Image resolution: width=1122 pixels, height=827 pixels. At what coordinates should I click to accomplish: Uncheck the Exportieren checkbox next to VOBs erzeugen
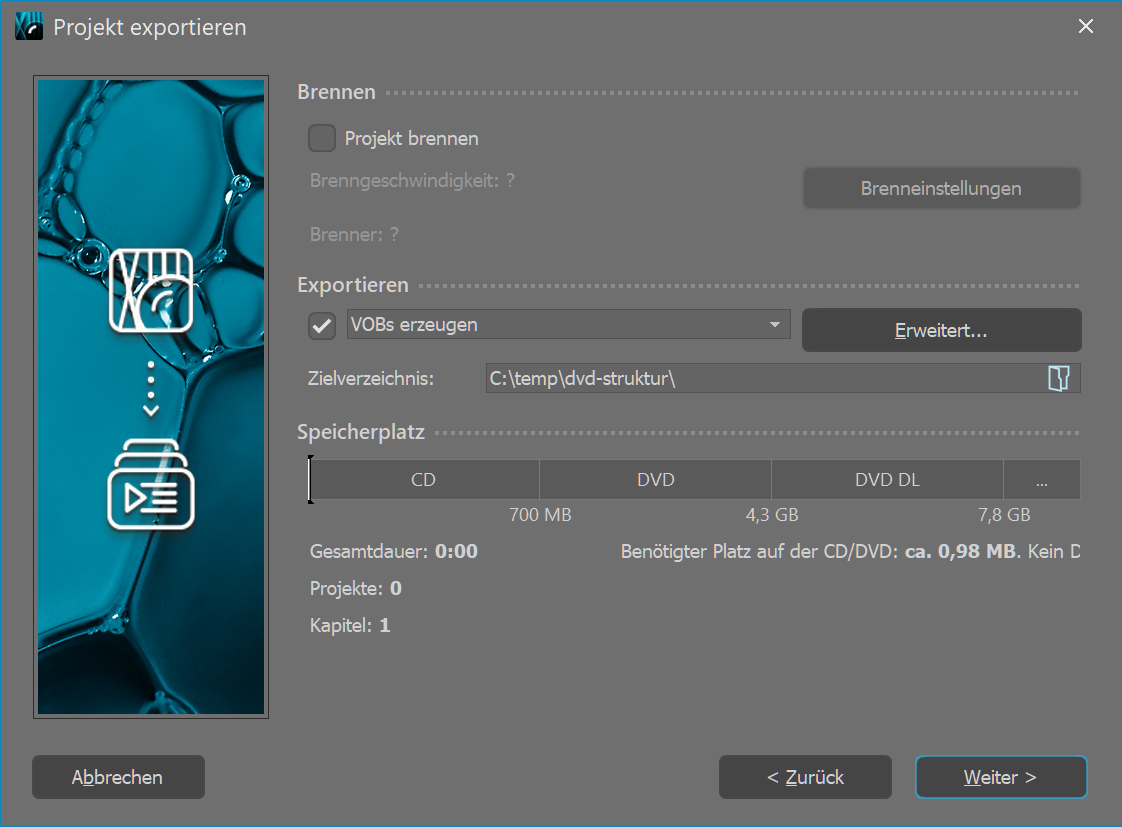point(322,325)
